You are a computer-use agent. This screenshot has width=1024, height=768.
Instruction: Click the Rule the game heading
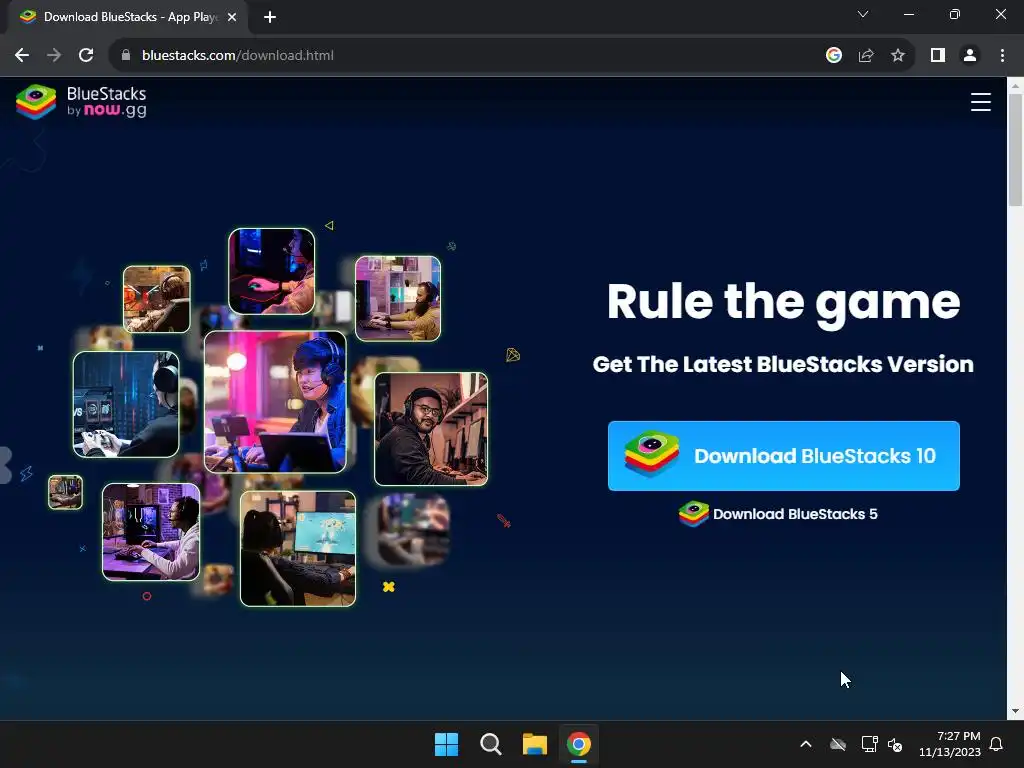pos(783,302)
